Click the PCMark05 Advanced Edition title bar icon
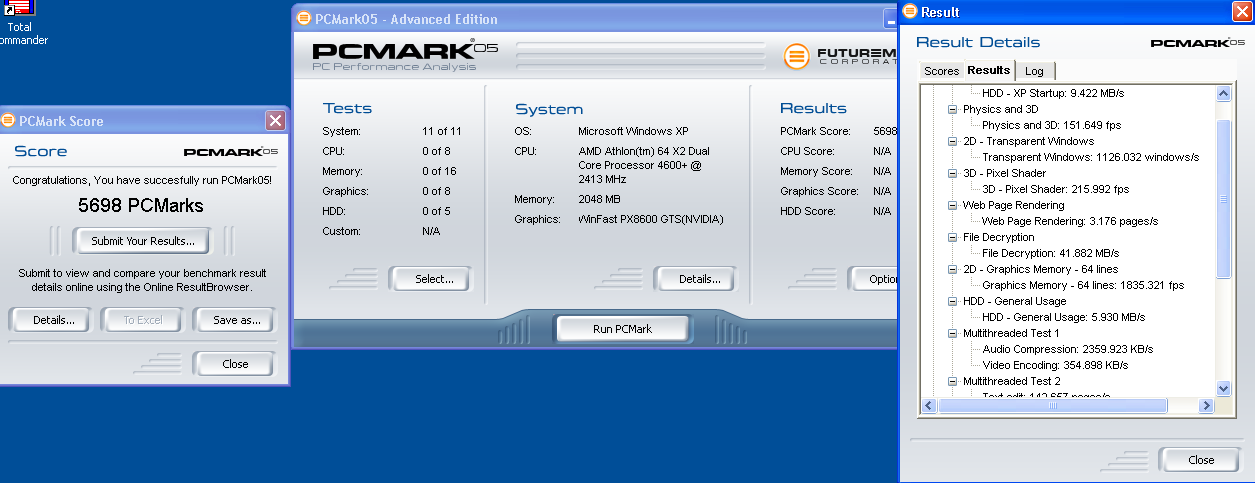The image size is (1255, 483). (304, 19)
